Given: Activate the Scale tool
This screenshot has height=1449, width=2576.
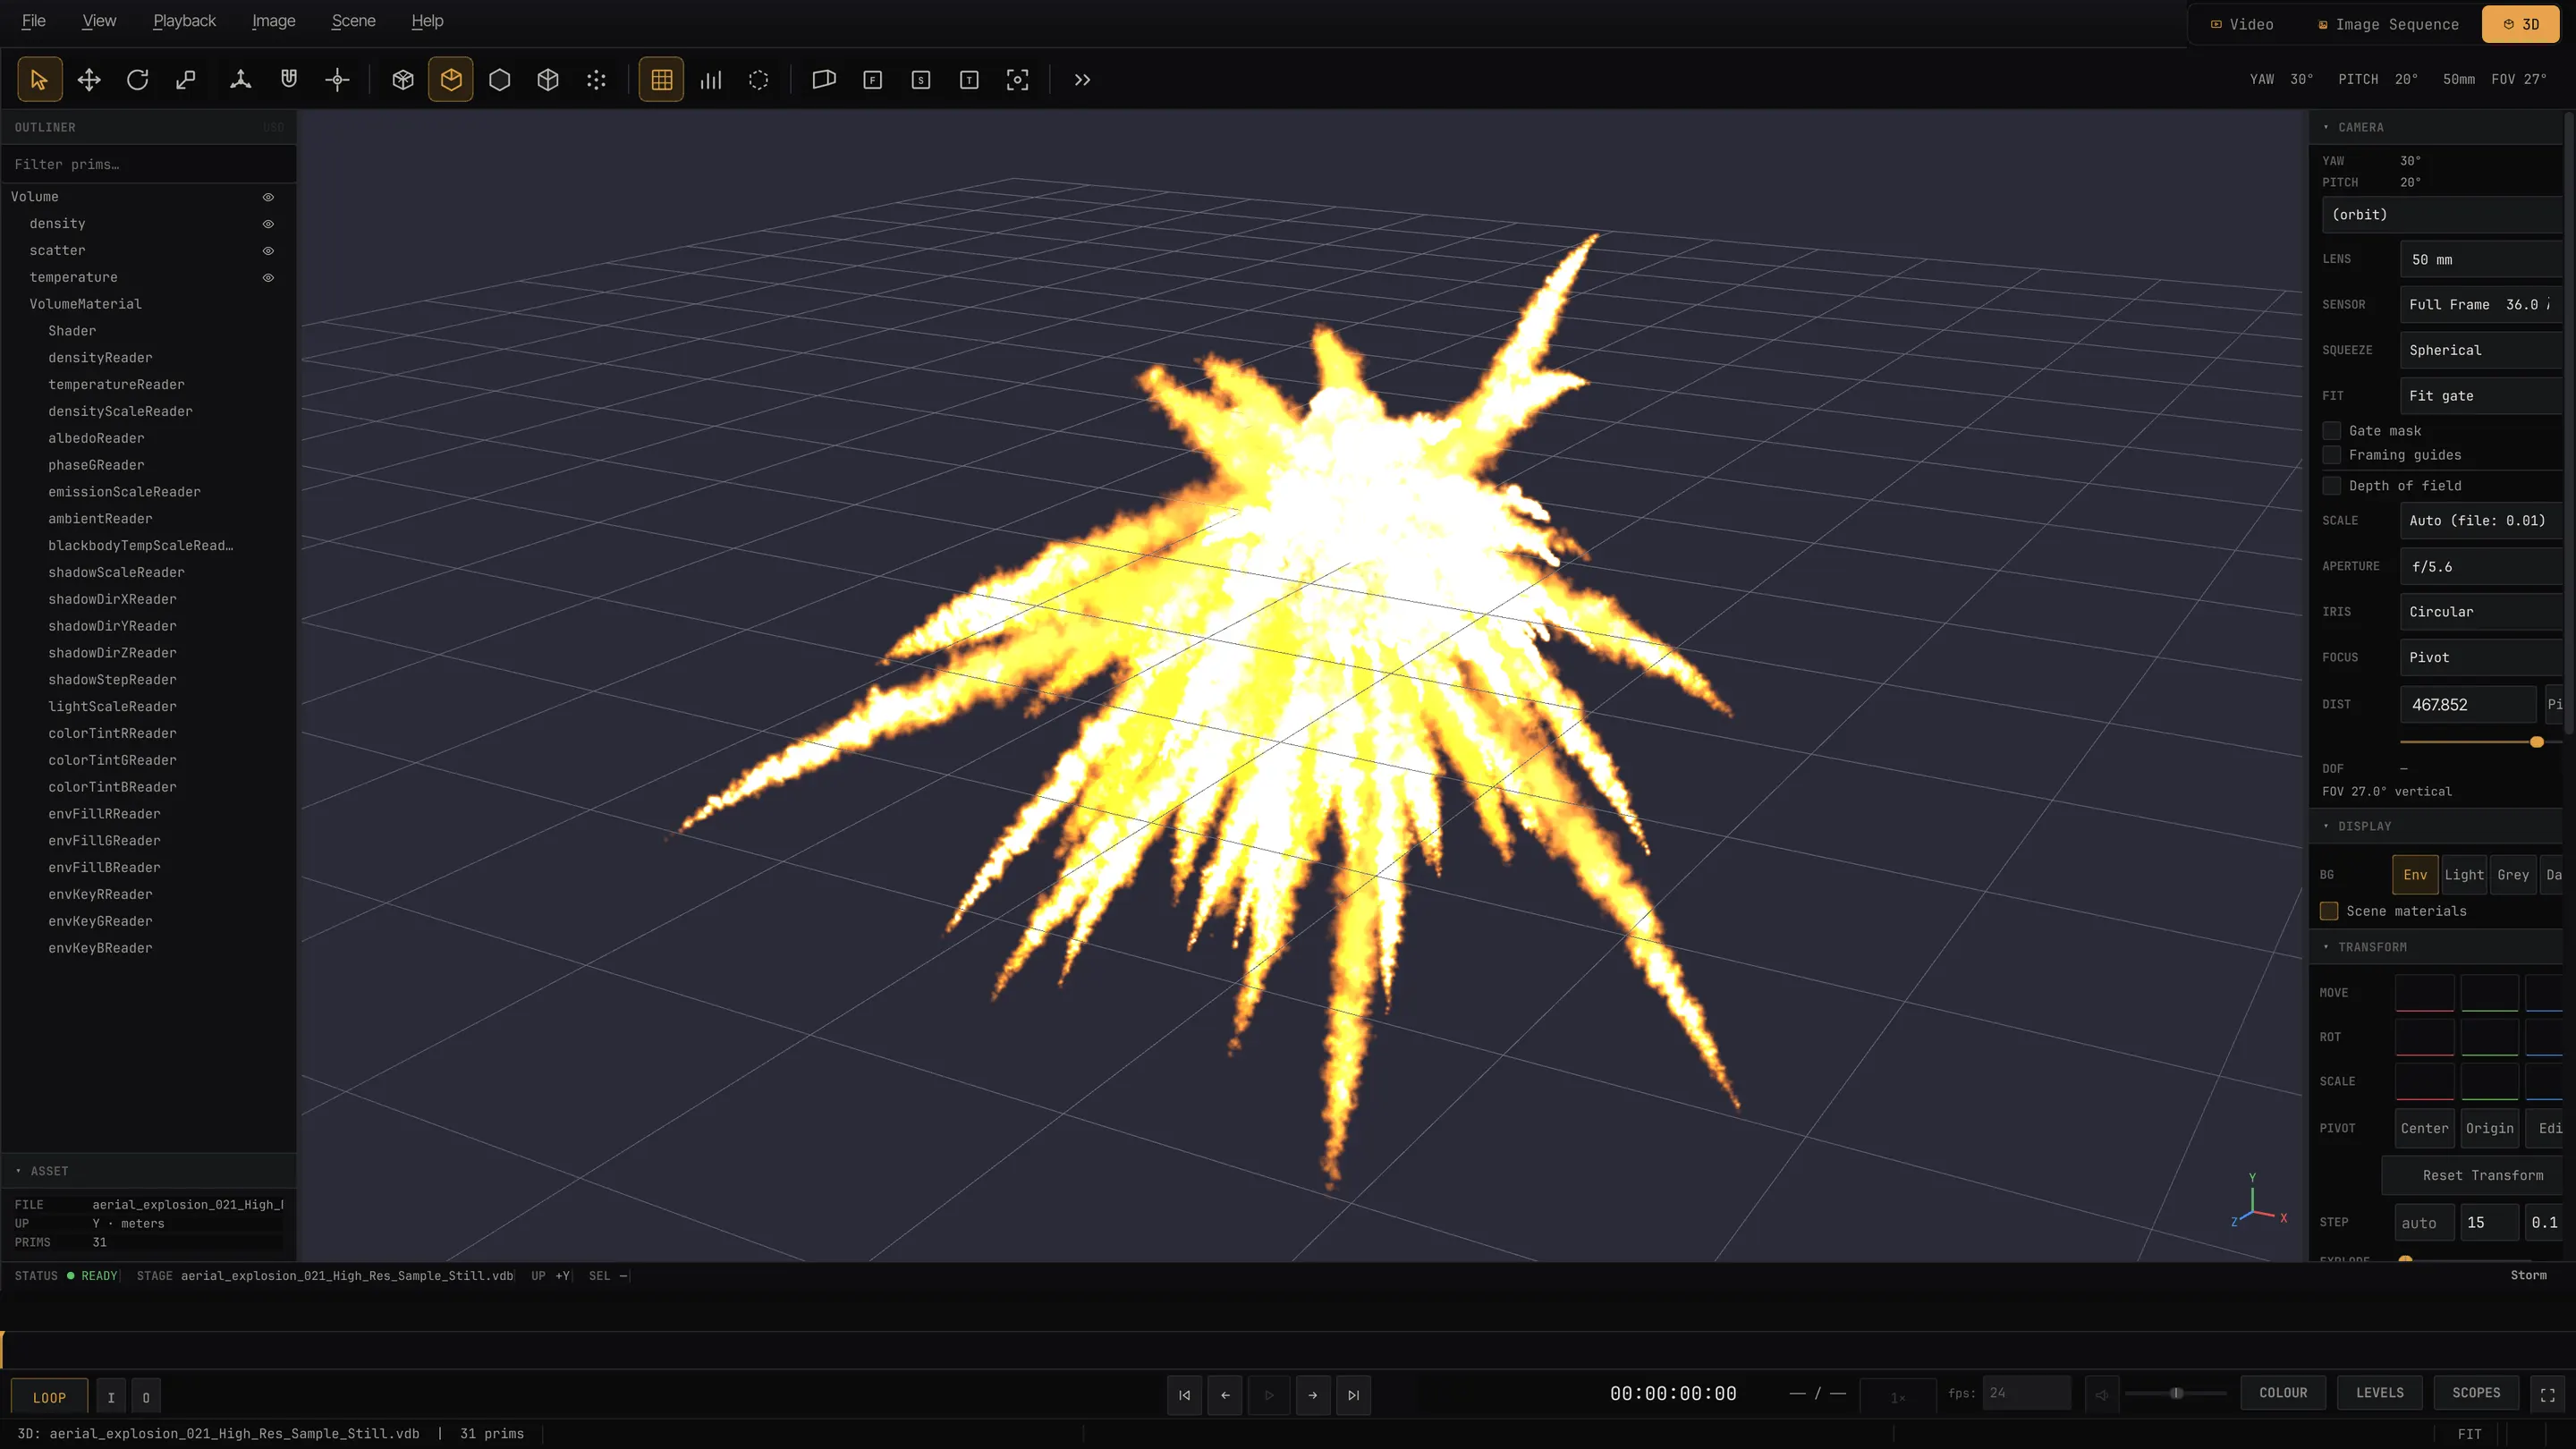Looking at the screenshot, I should pos(186,80).
